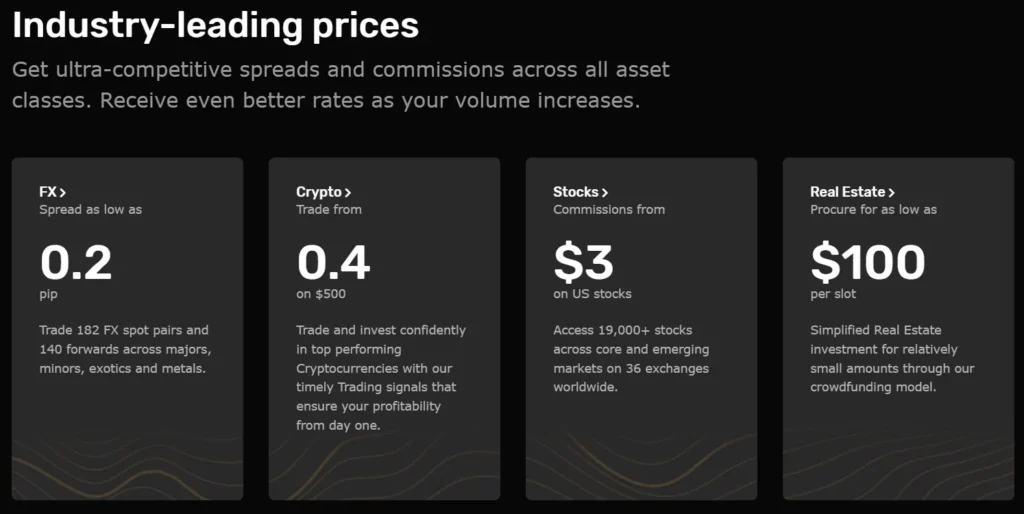This screenshot has height=514, width=1024.
Task: Click the $3 commission figure
Action: (583, 262)
